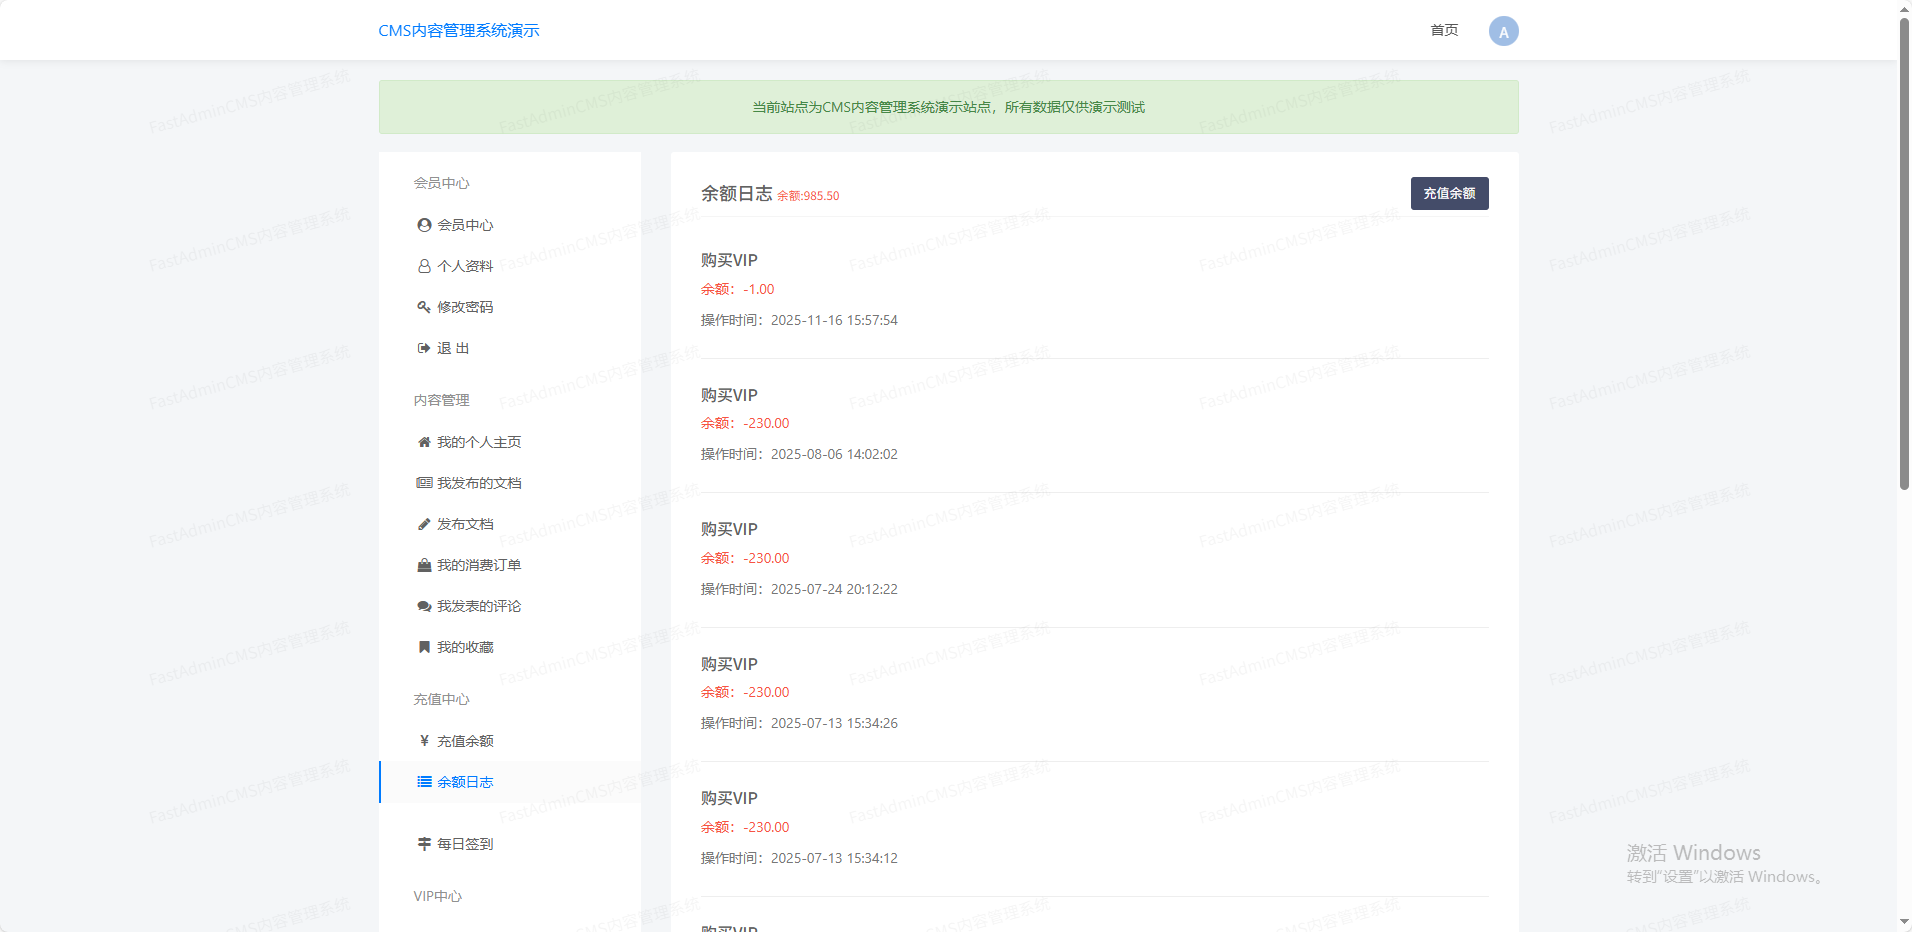This screenshot has width=1912, height=932.
Task: Select the active 余额日志 sidebar item
Action: (465, 782)
